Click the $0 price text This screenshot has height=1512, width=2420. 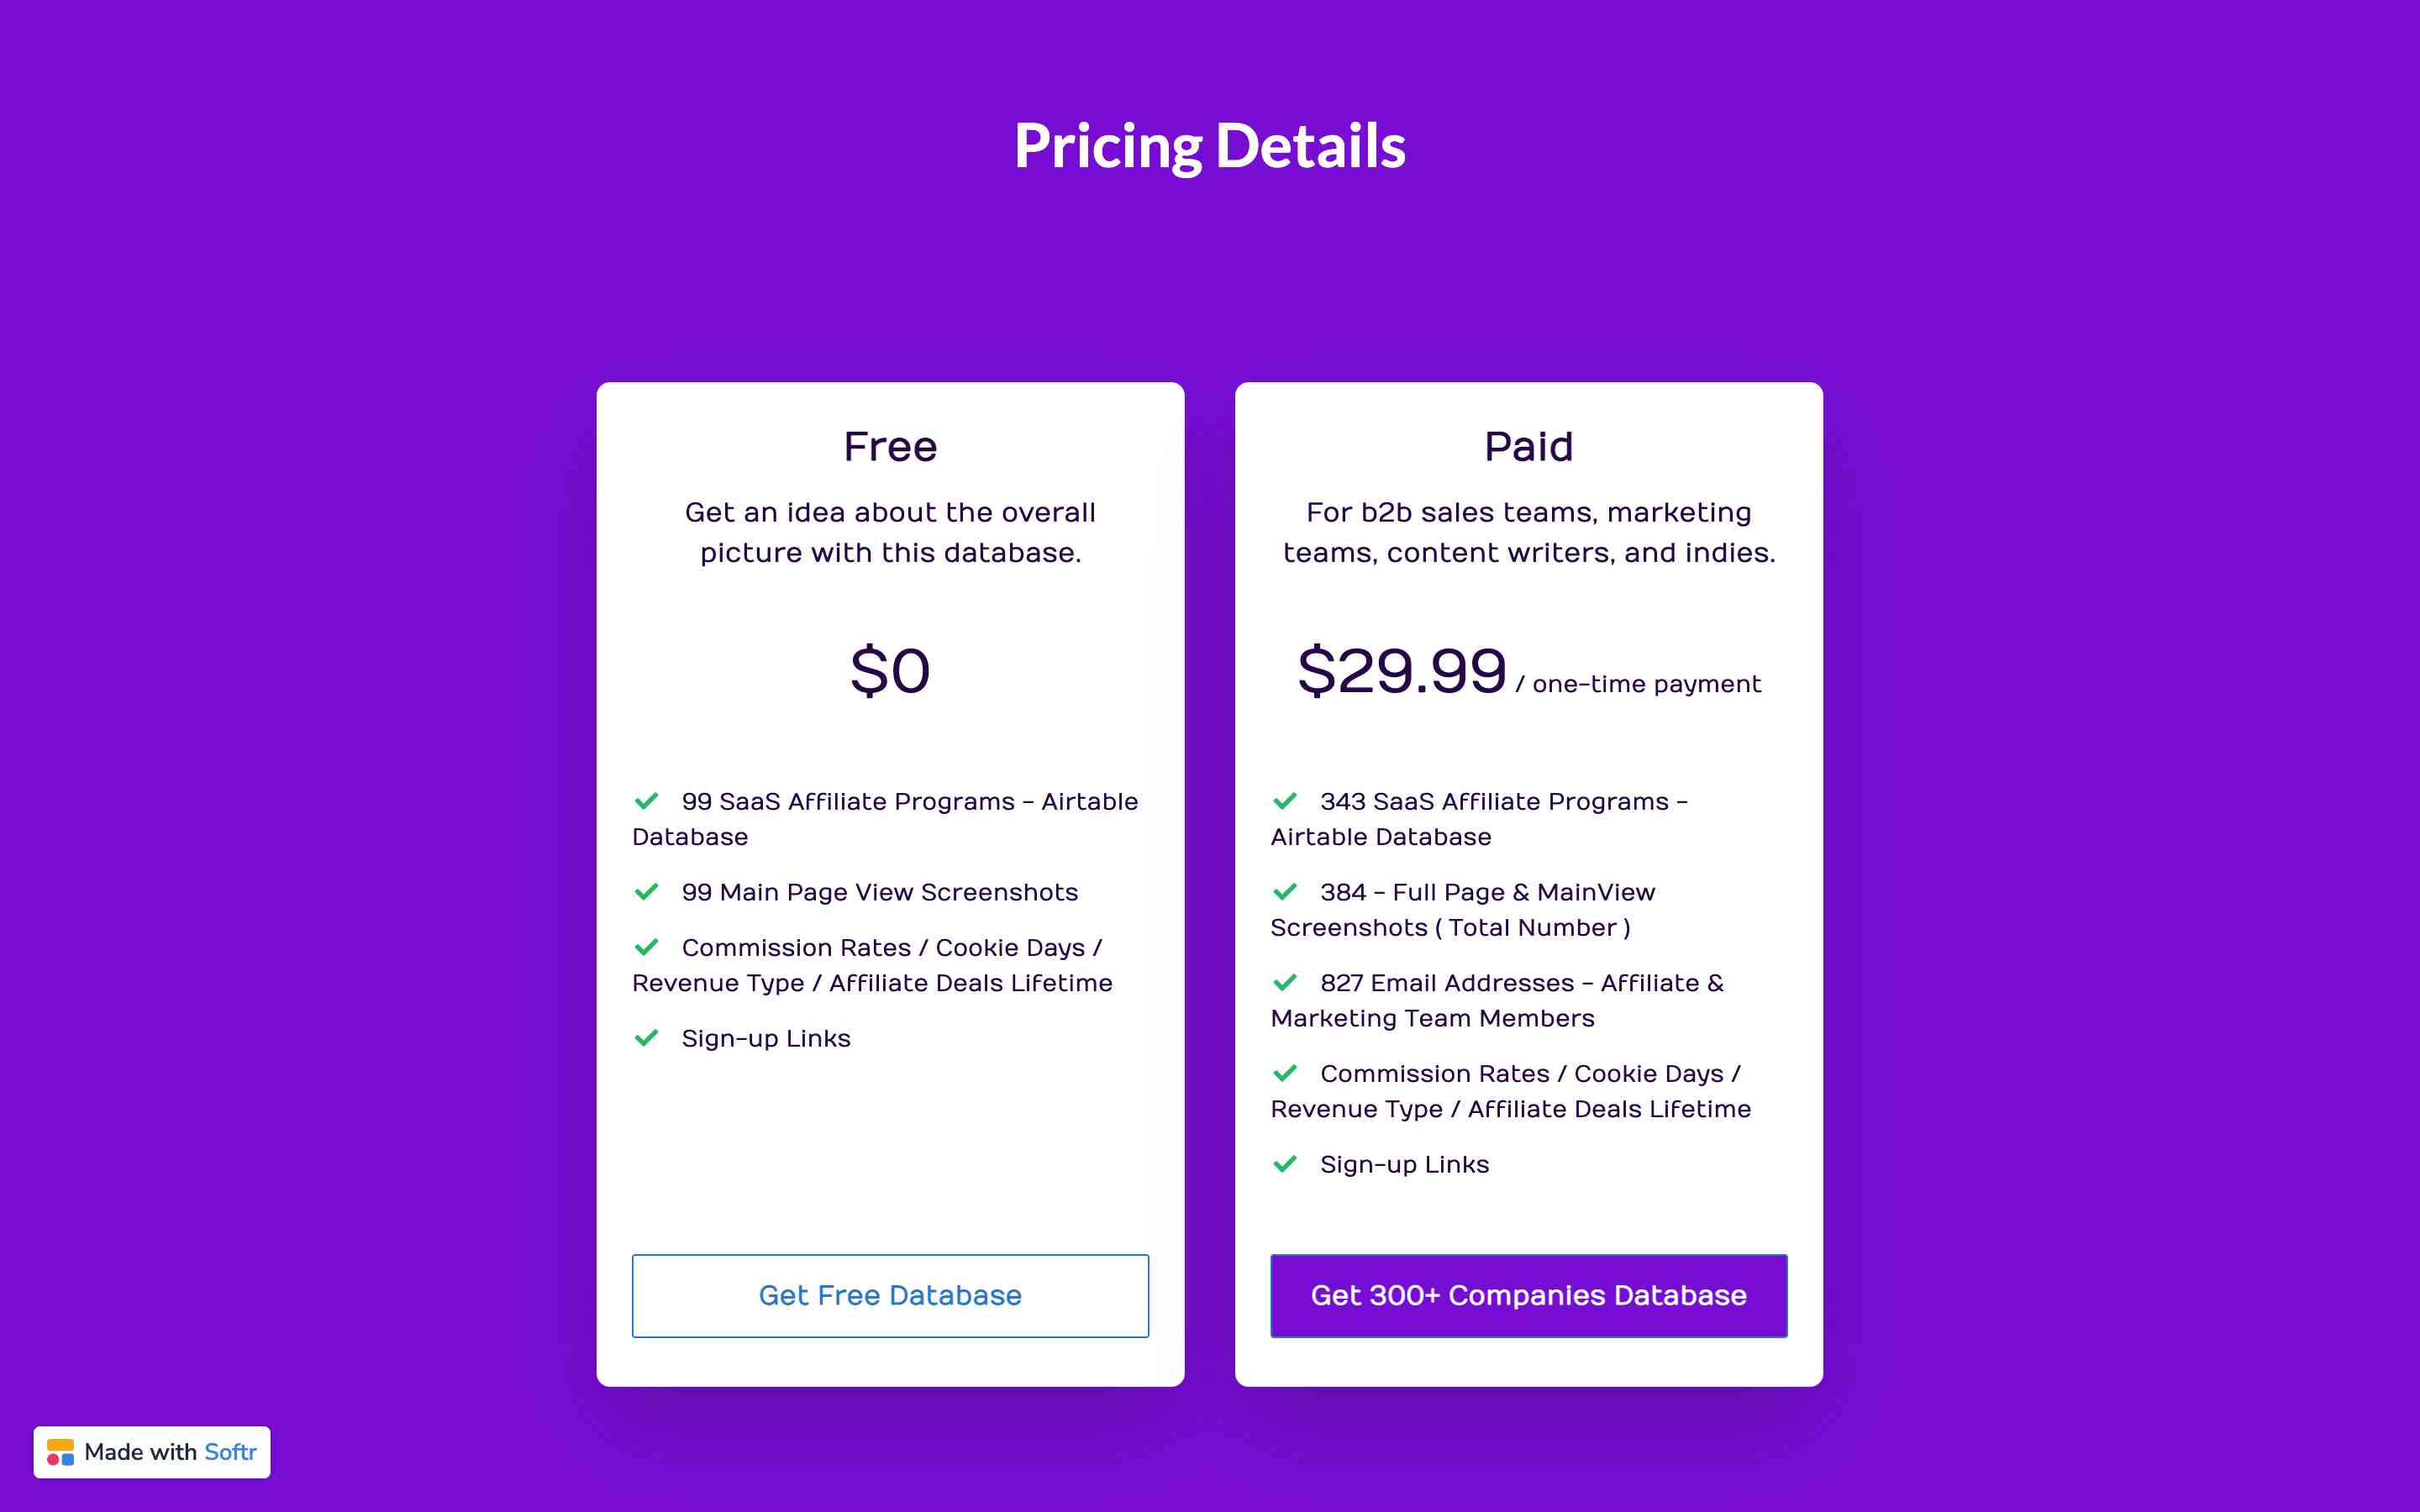890,671
